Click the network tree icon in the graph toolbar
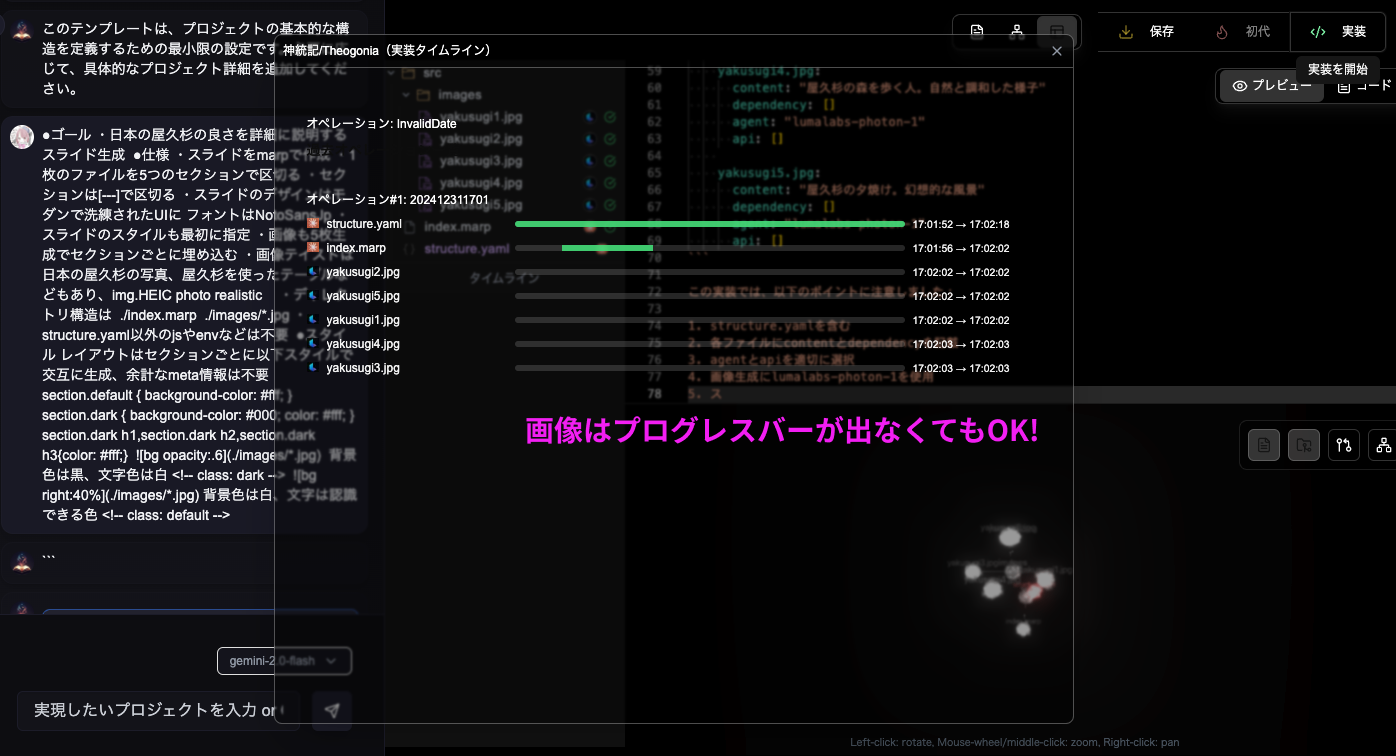This screenshot has height=756, width=1396. point(1384,445)
